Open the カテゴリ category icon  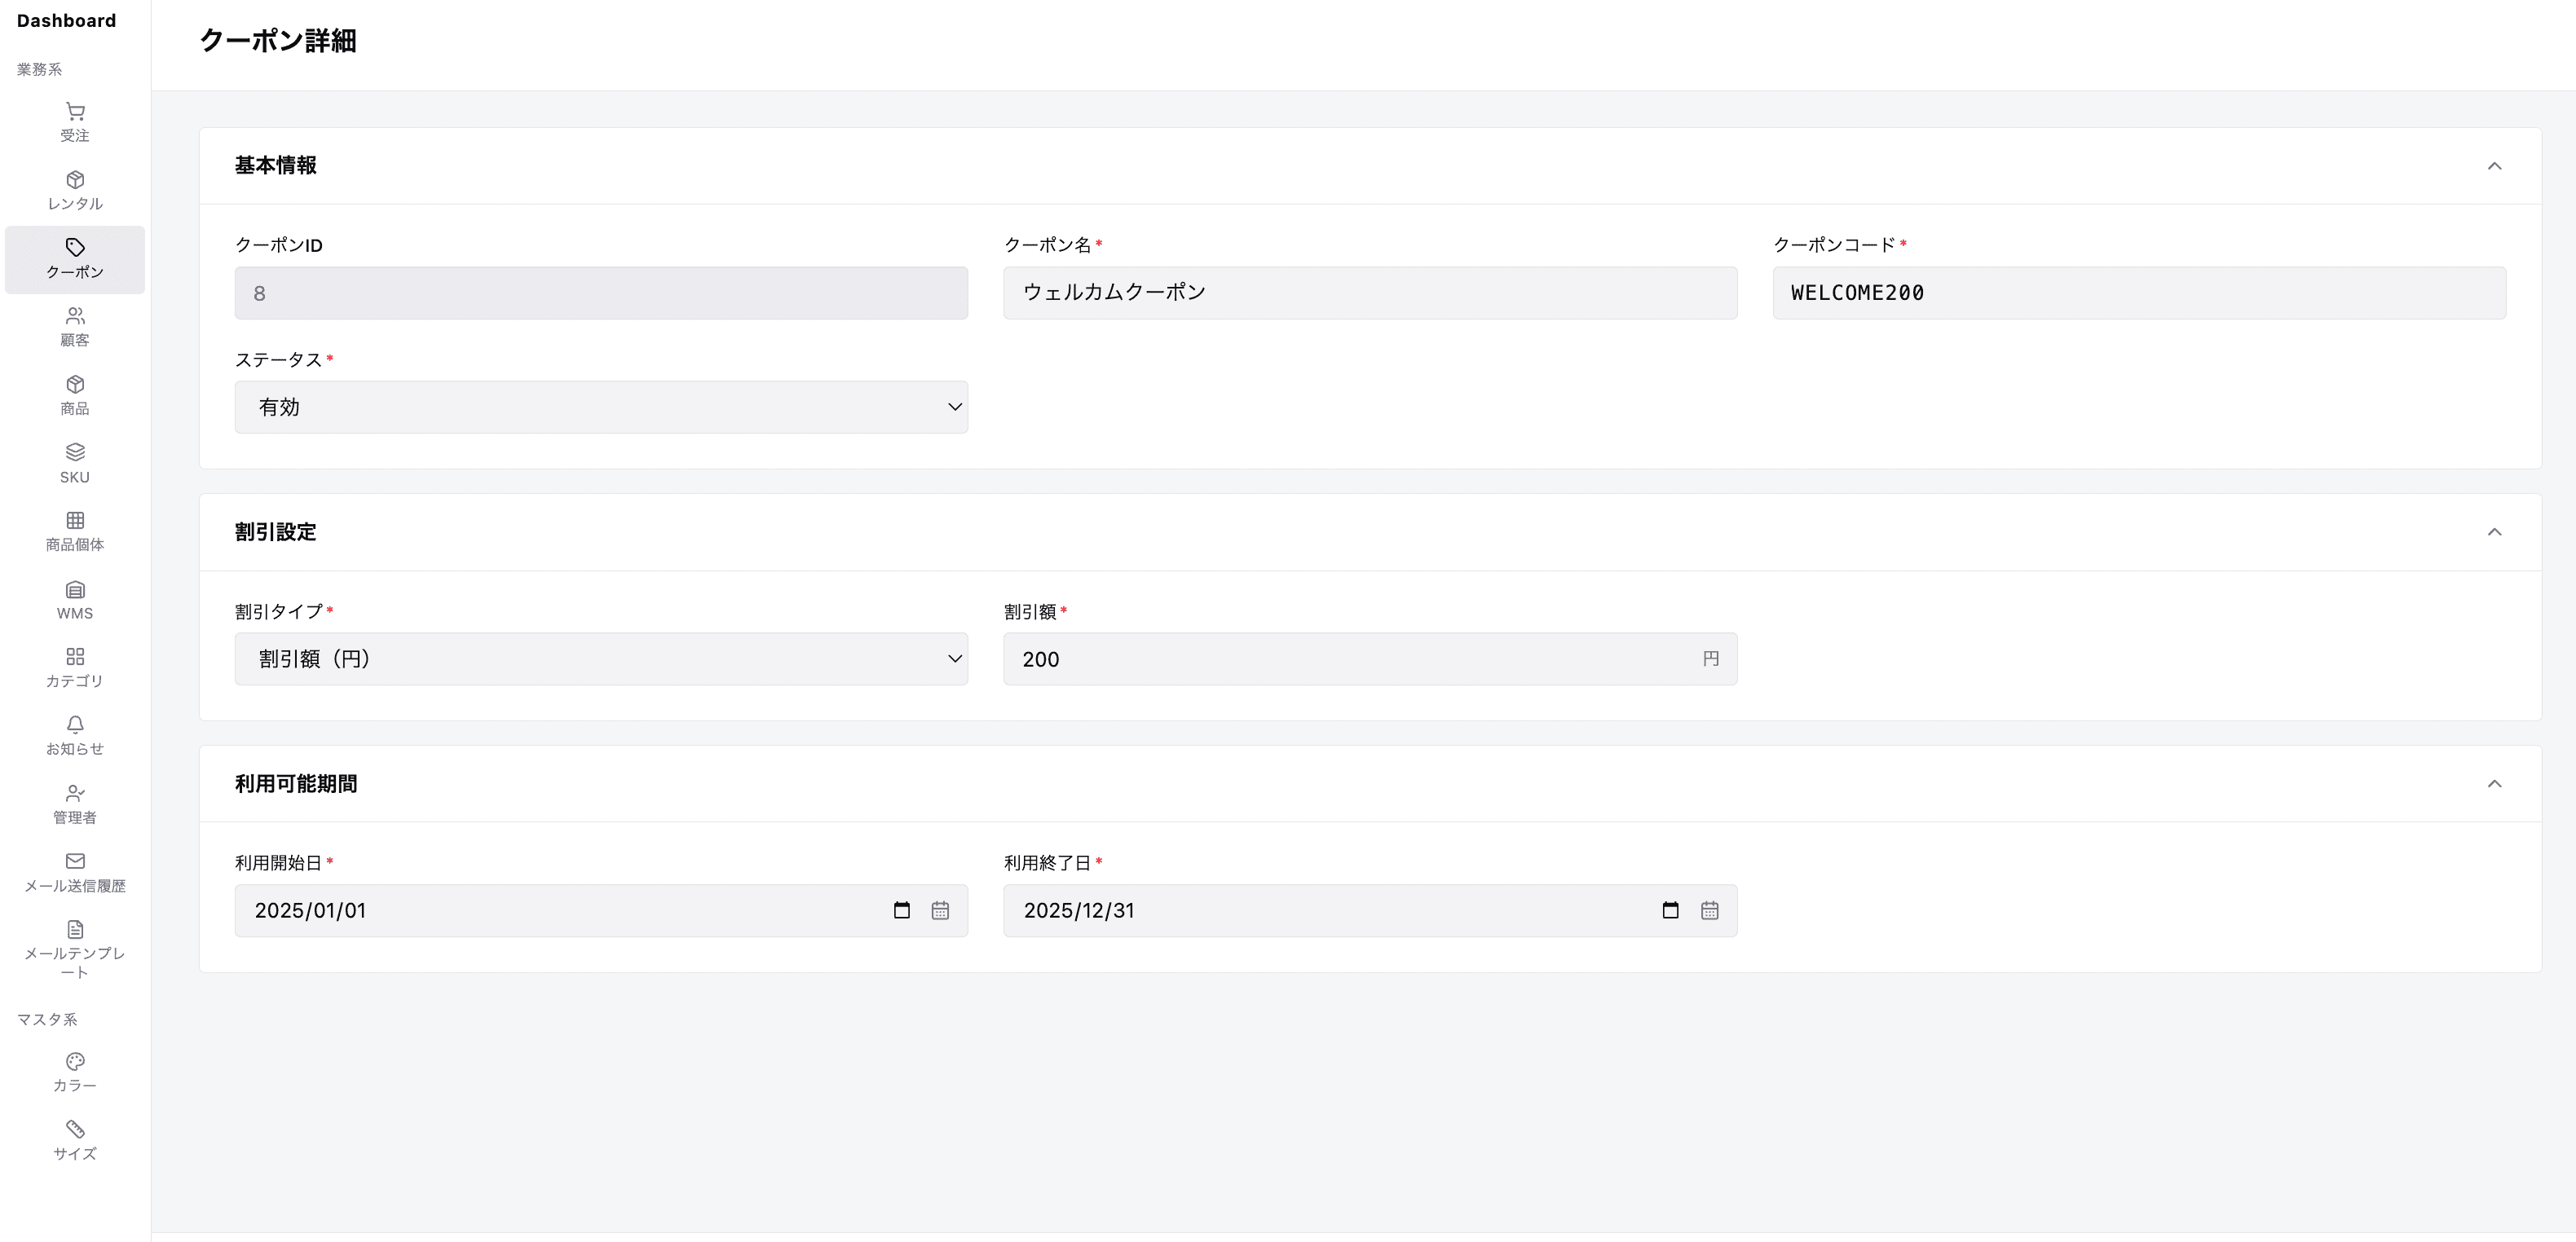pyautogui.click(x=75, y=656)
